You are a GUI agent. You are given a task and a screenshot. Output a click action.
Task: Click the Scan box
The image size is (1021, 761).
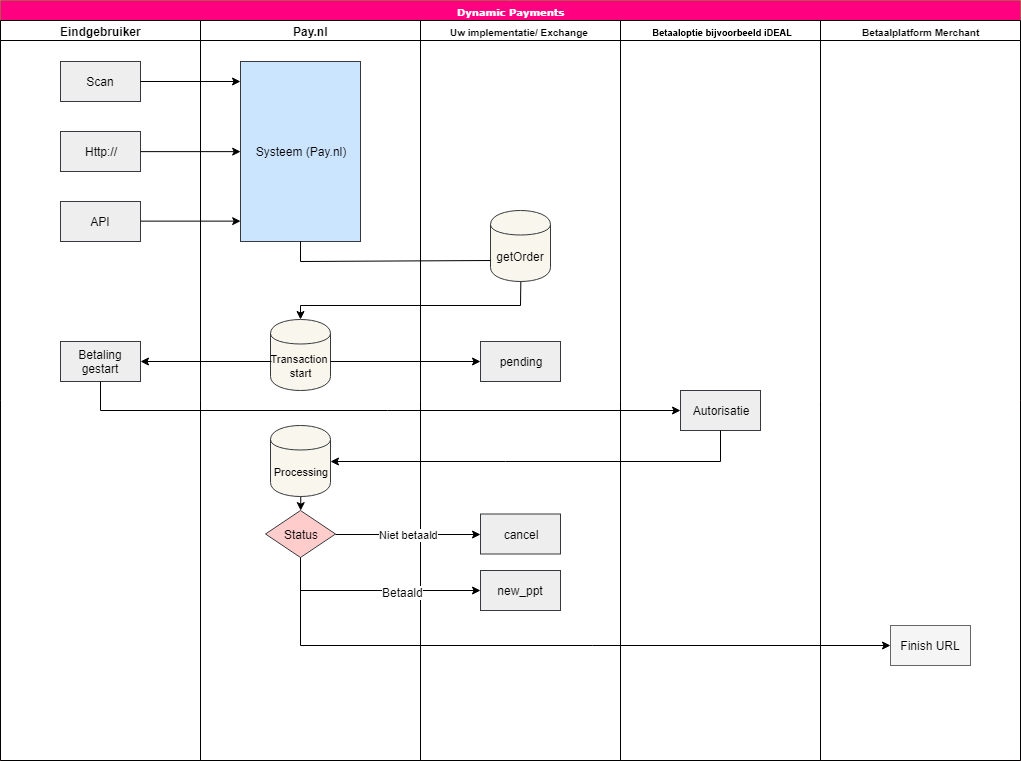(x=100, y=82)
